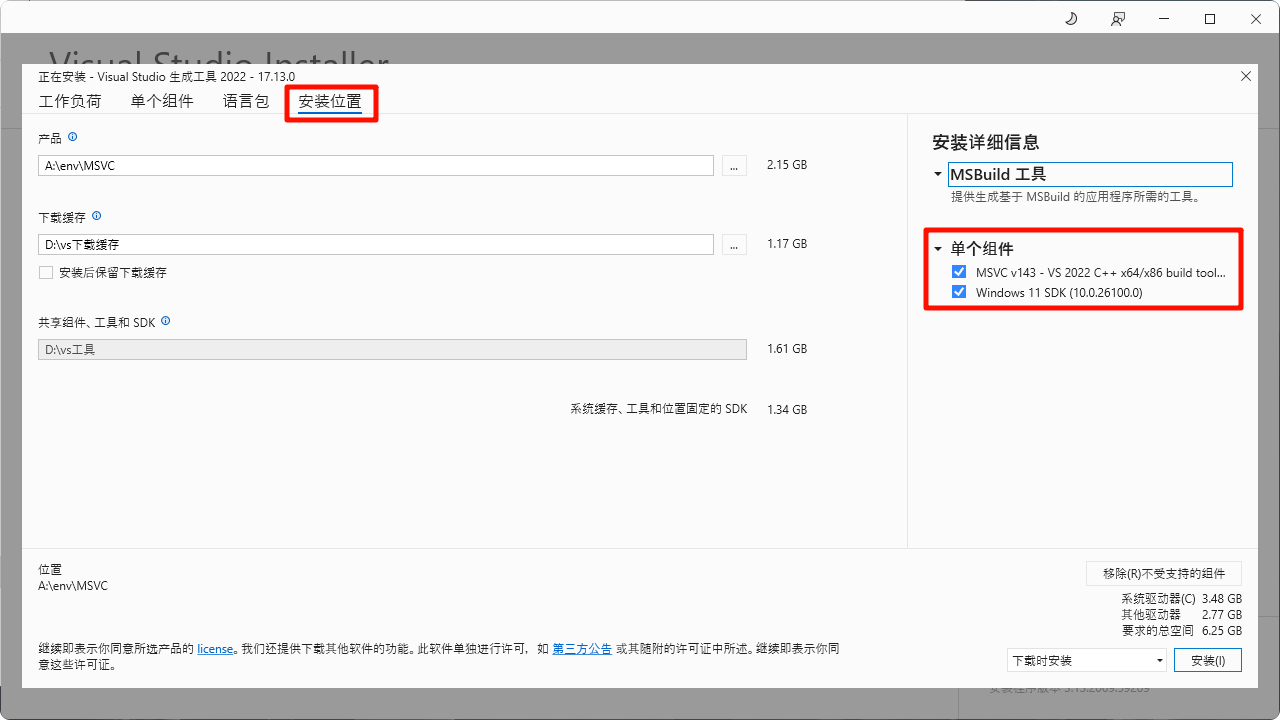Click the feedback icon in the title bar
Viewport: 1280px width, 720px height.
click(1118, 18)
